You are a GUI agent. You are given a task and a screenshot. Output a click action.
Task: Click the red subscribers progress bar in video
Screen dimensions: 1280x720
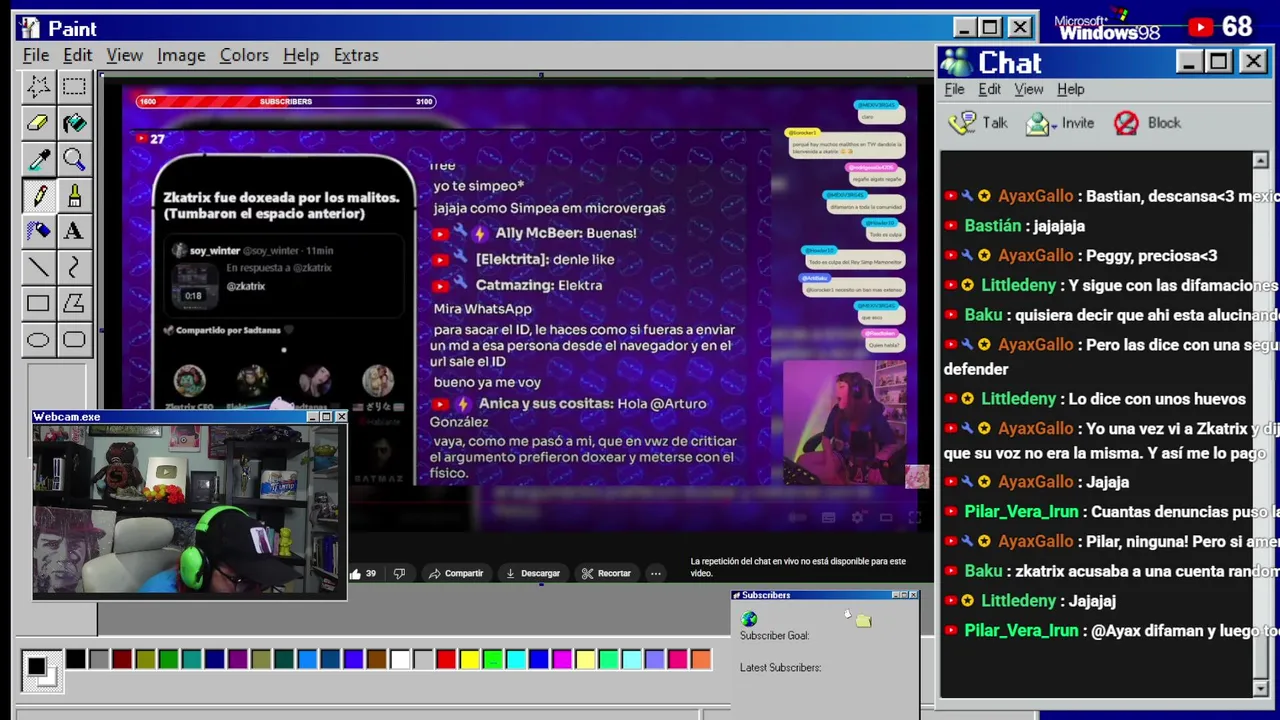click(x=285, y=101)
